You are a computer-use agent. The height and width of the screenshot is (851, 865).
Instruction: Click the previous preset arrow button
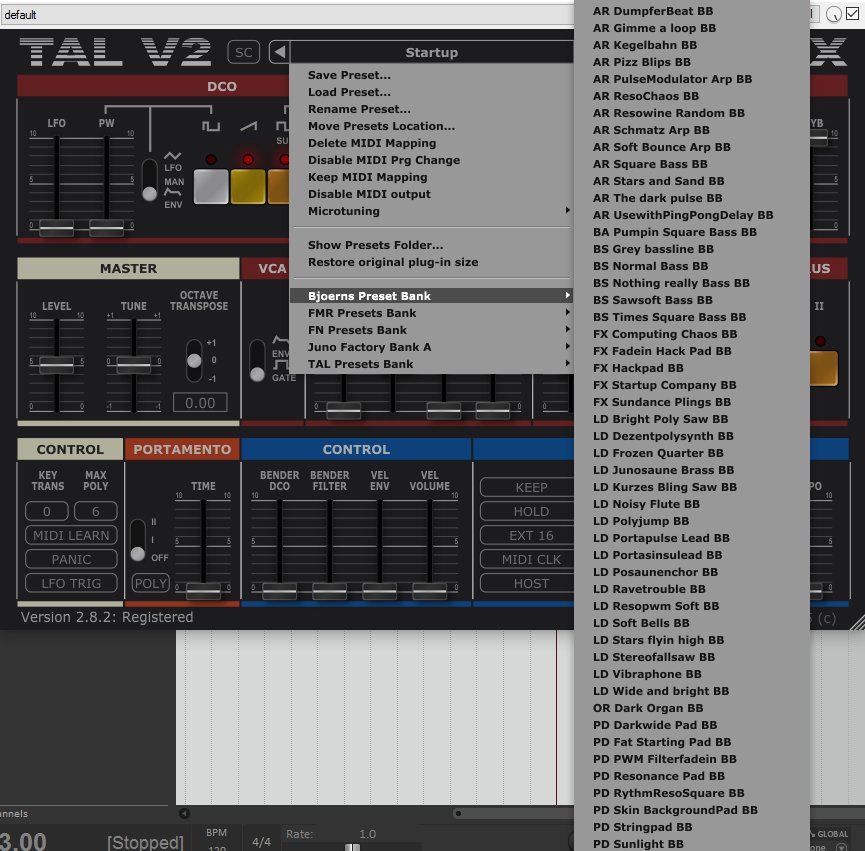280,52
